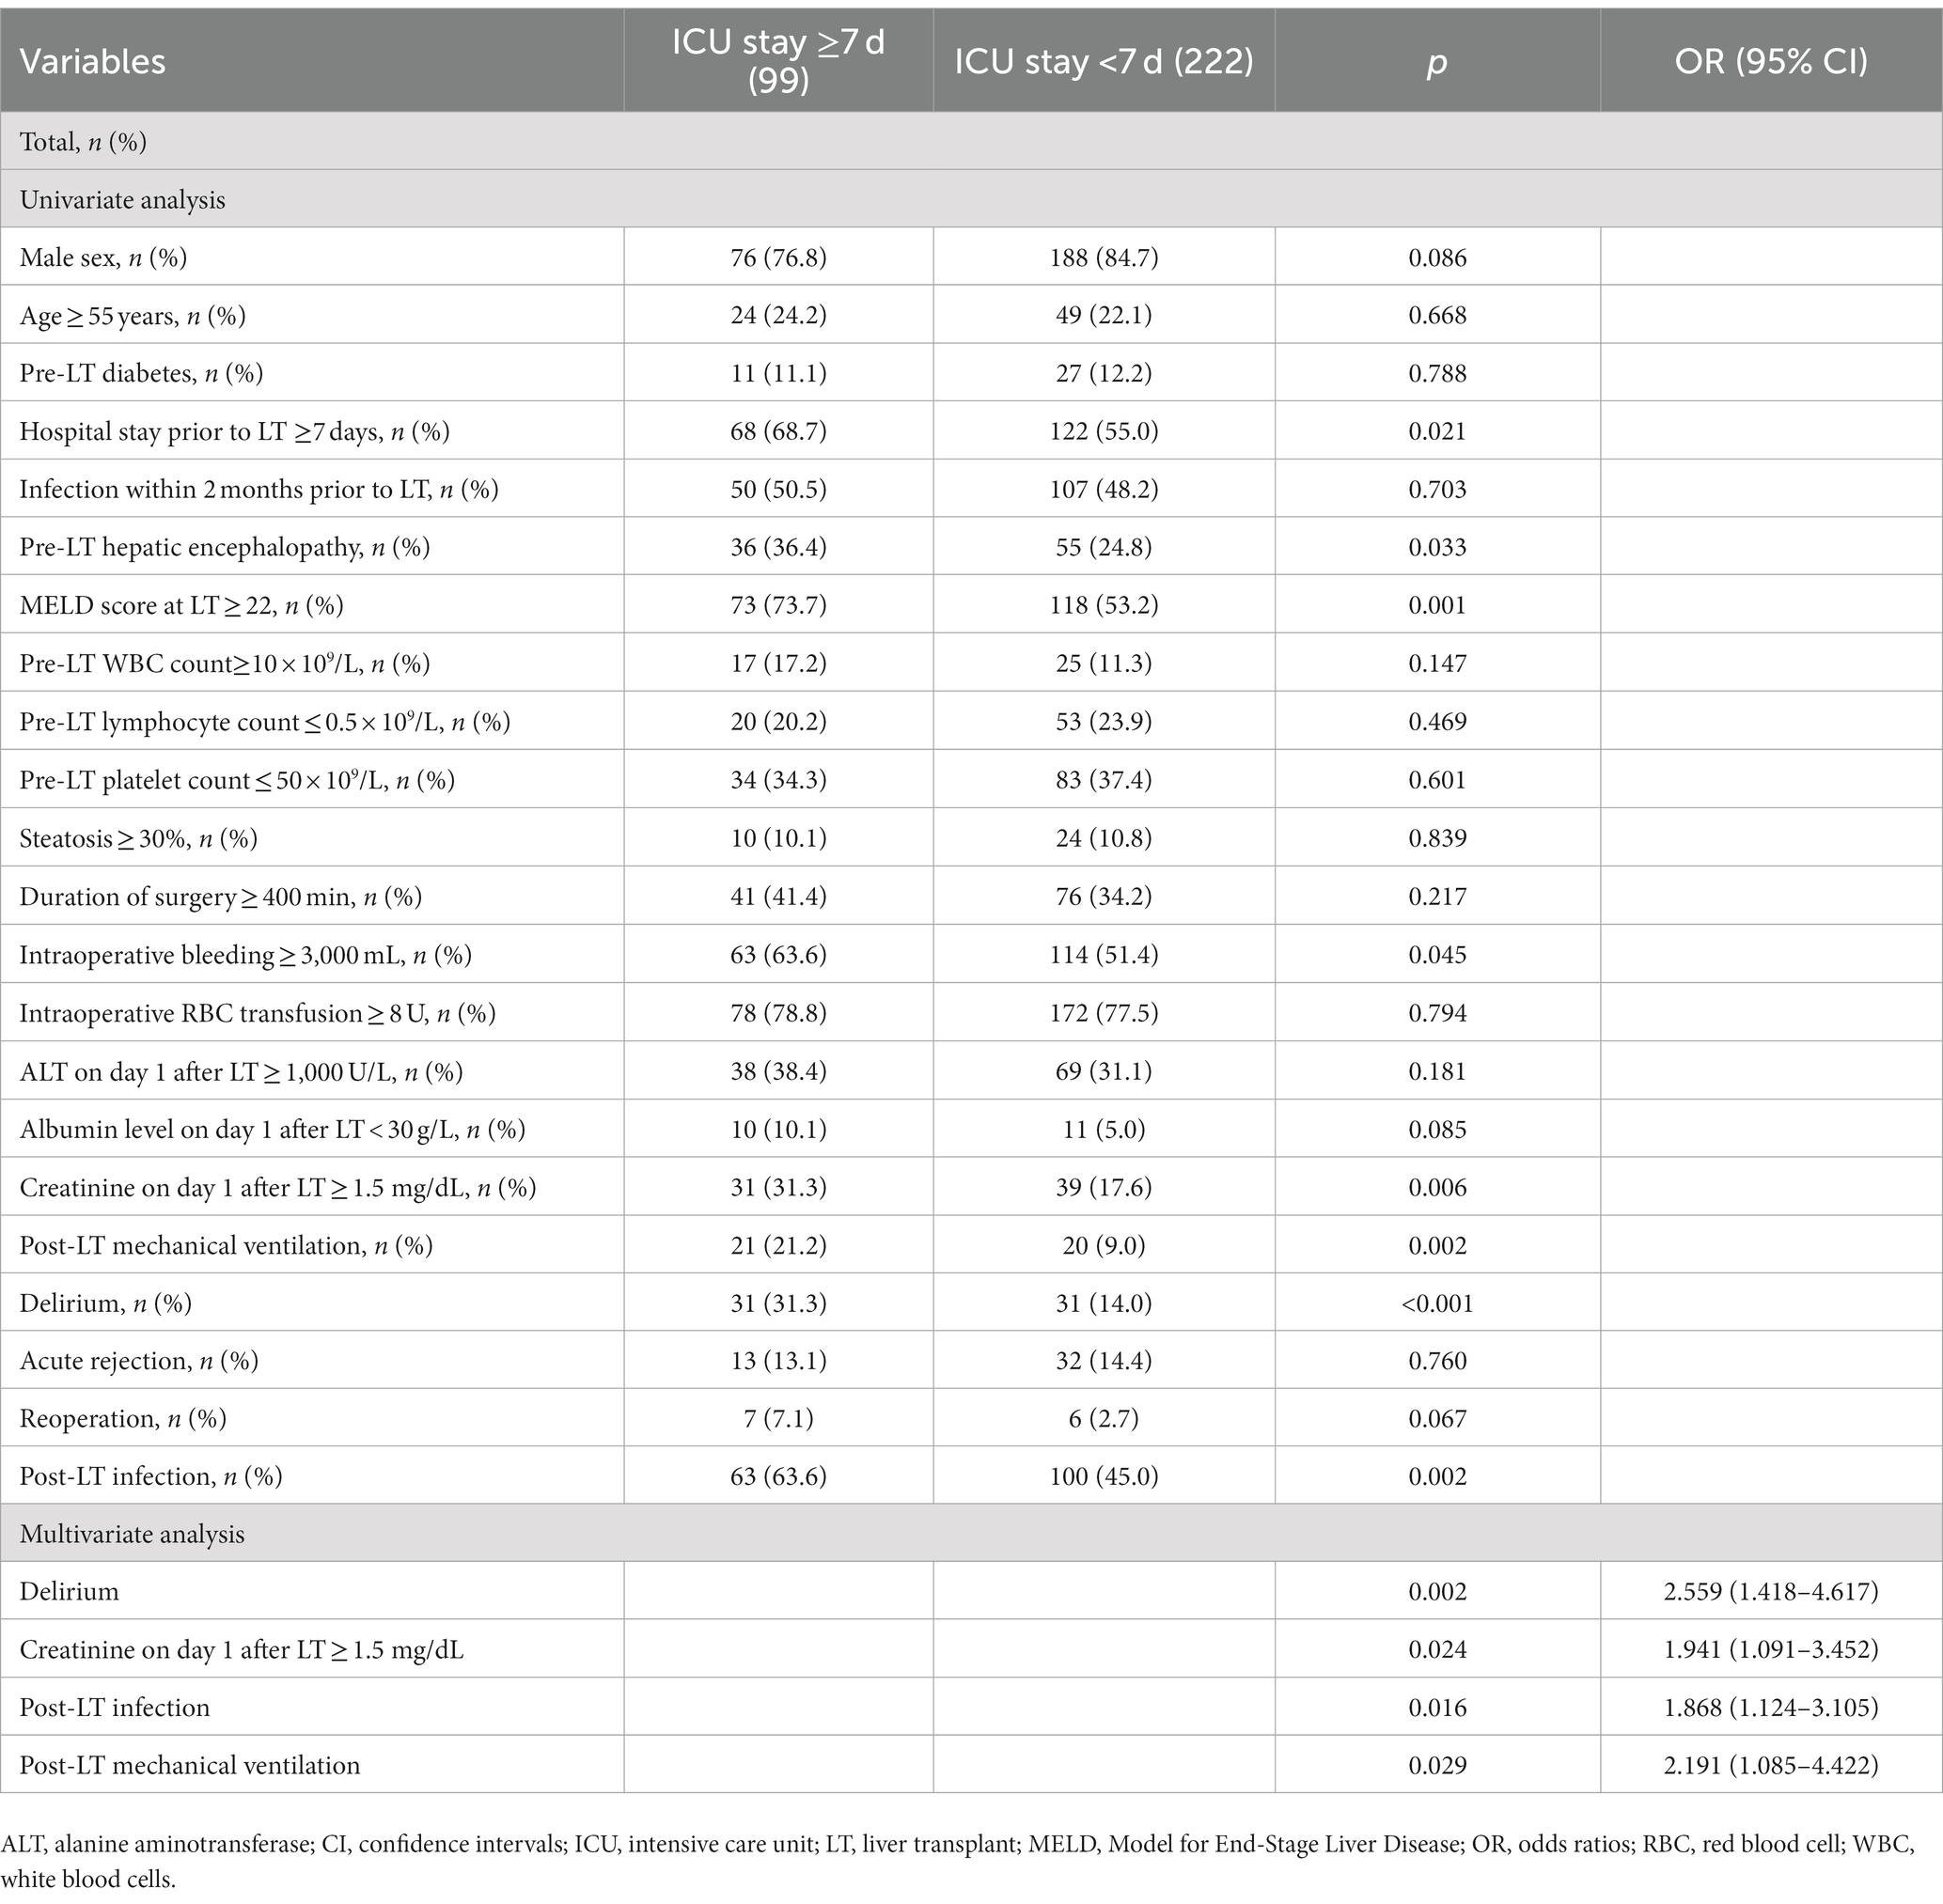Select the p value '0.086'
1943x1904 pixels.
[1437, 258]
